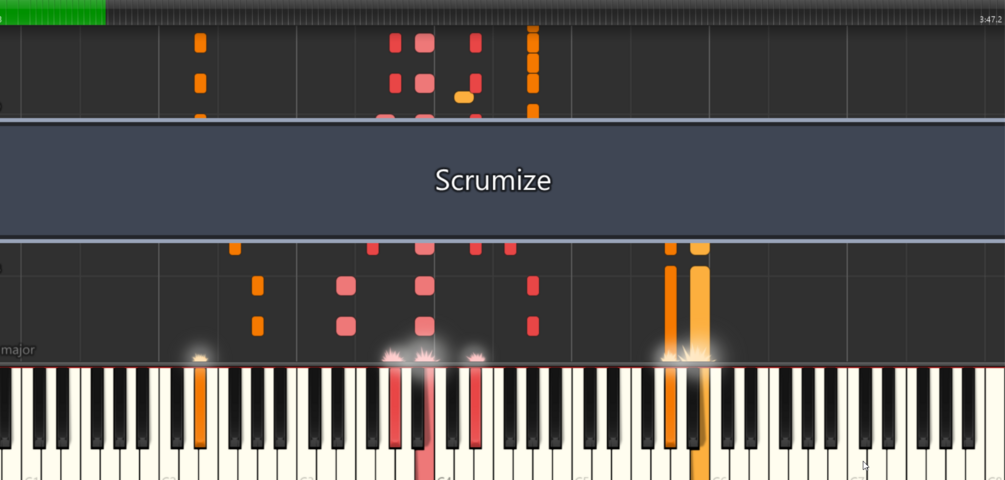Screen dimensions: 1005x480
Task: Click the tall stacked orange note column at top
Action: (x=533, y=72)
